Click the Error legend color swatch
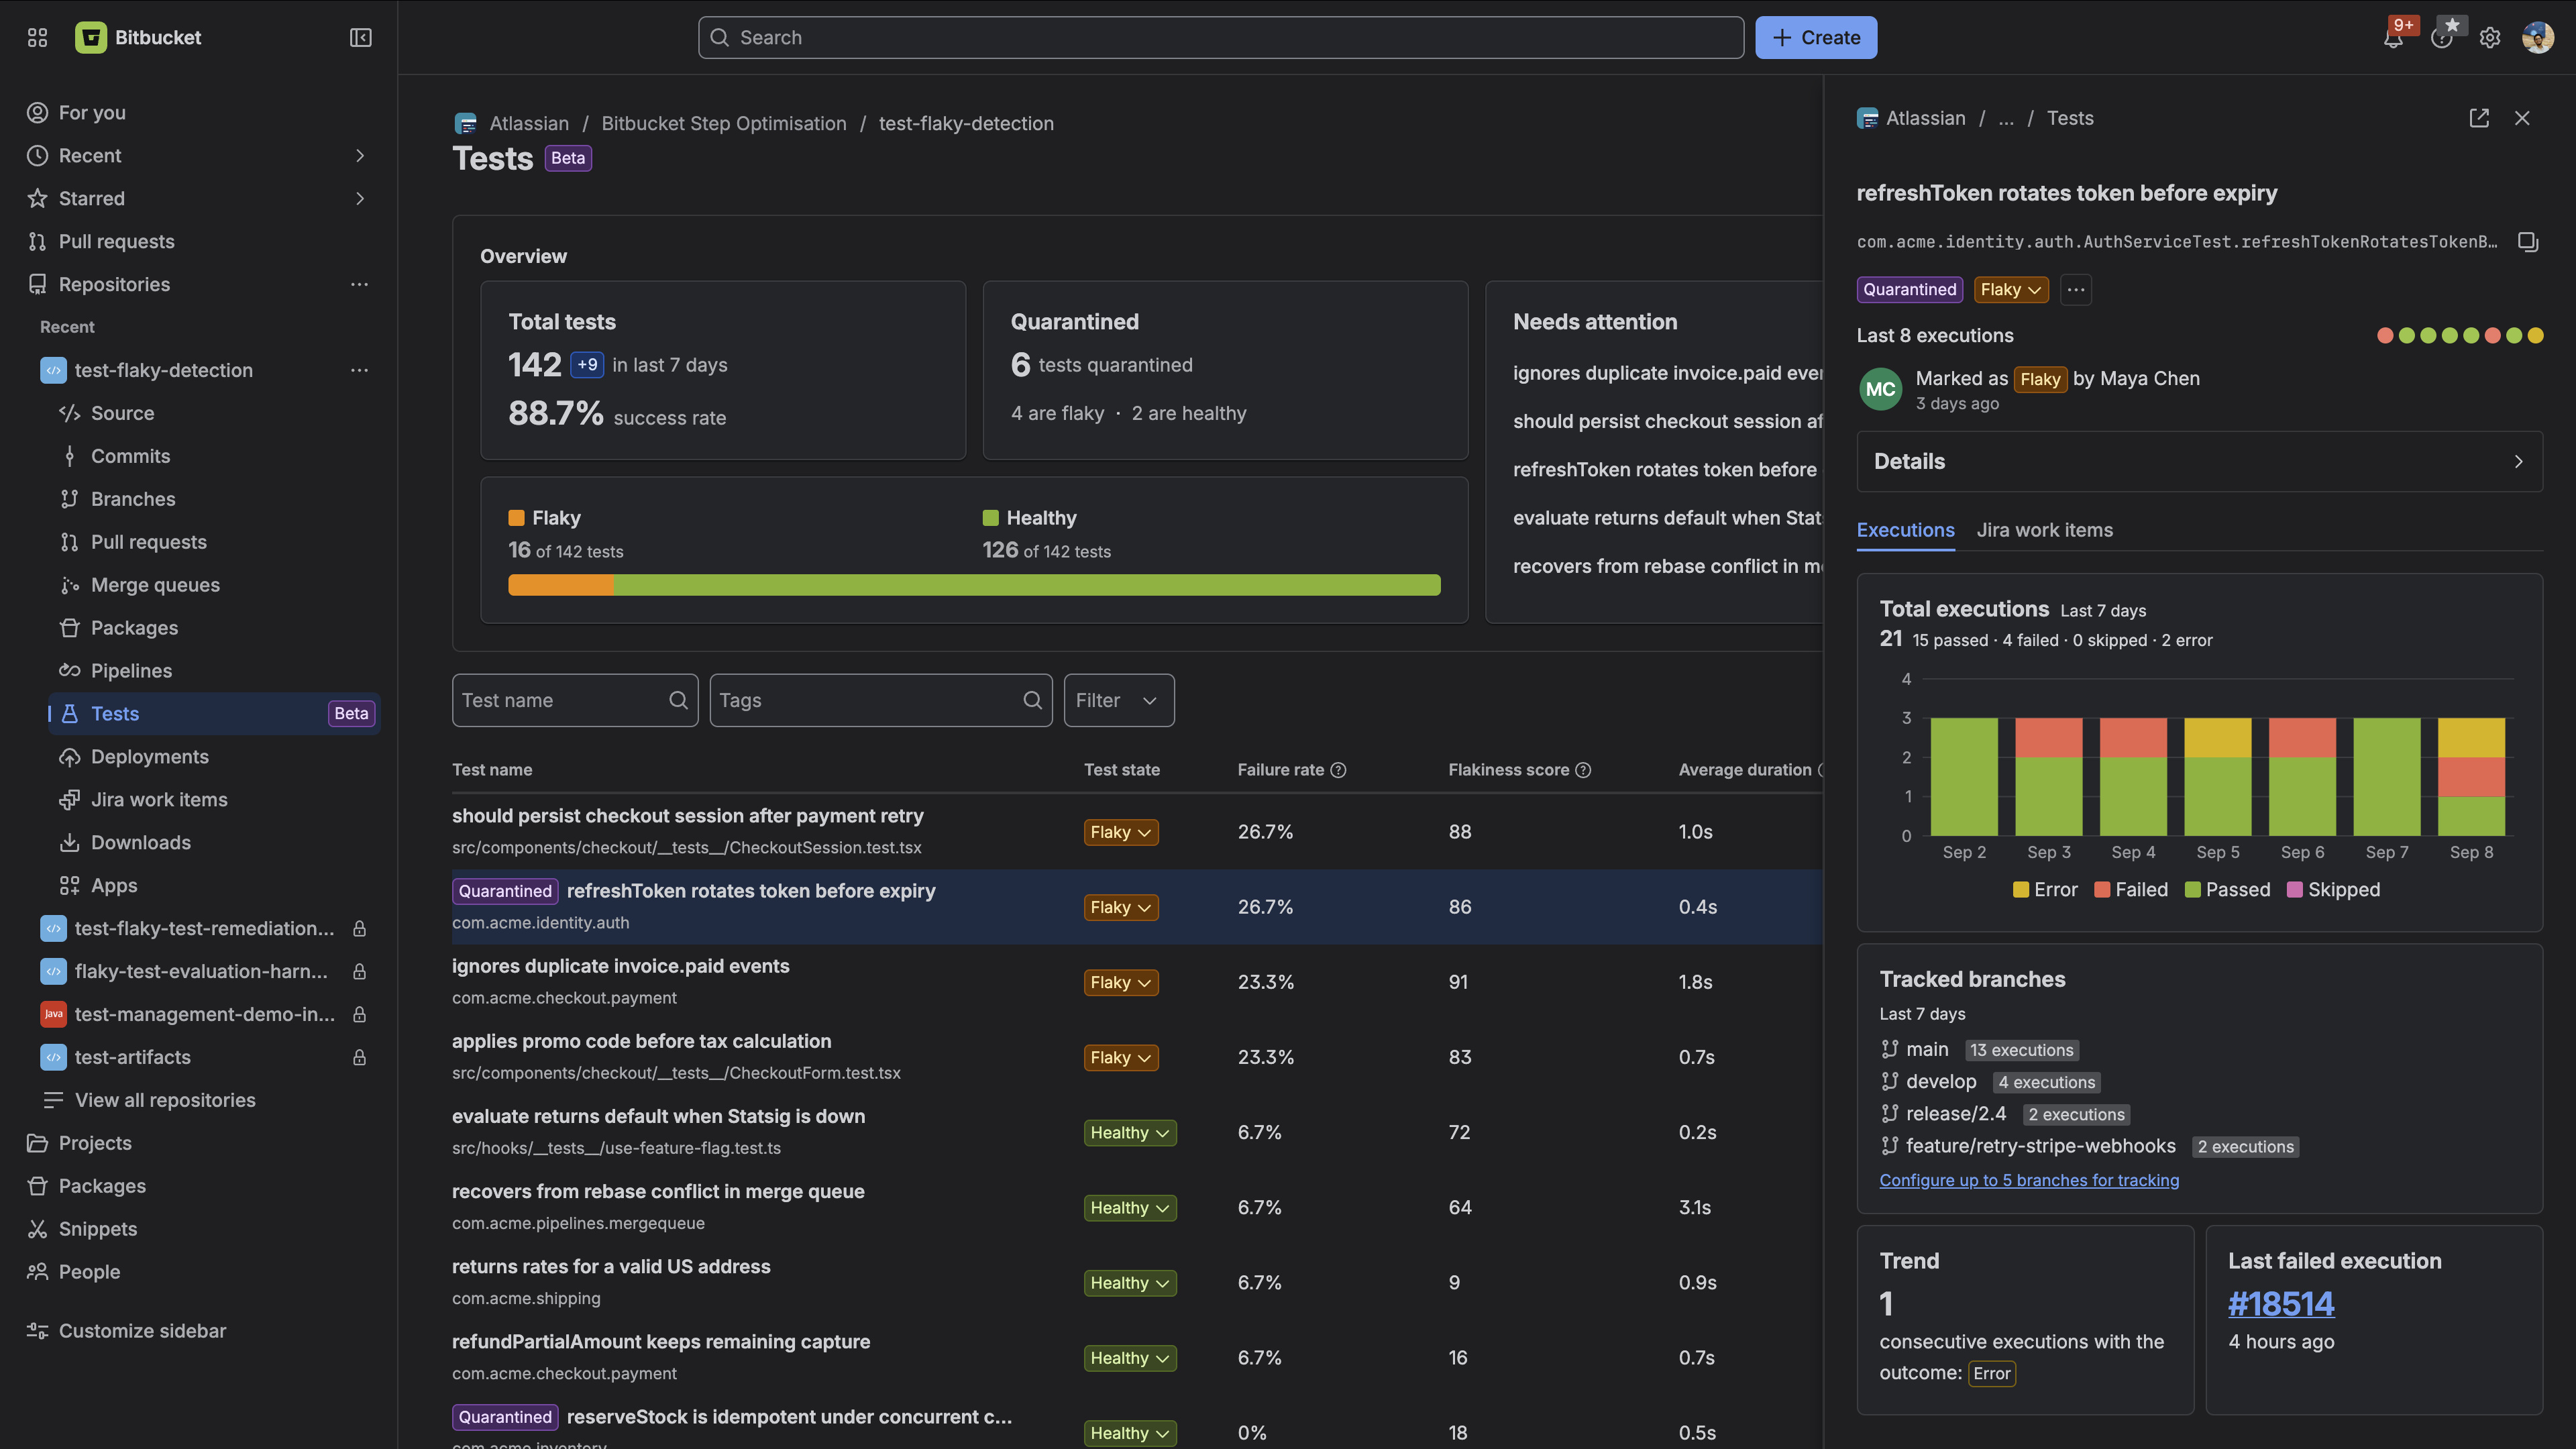 pos(2021,890)
